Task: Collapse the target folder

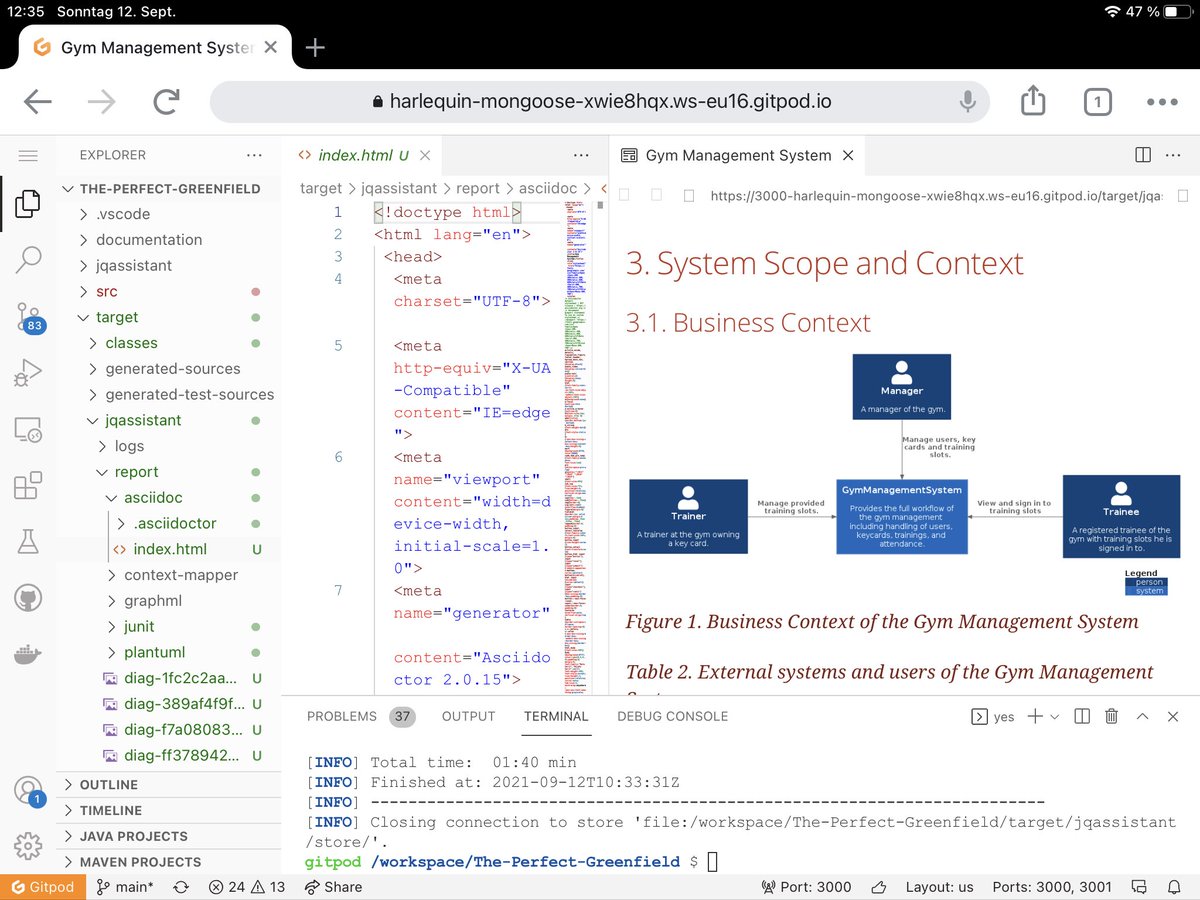Action: (x=116, y=317)
